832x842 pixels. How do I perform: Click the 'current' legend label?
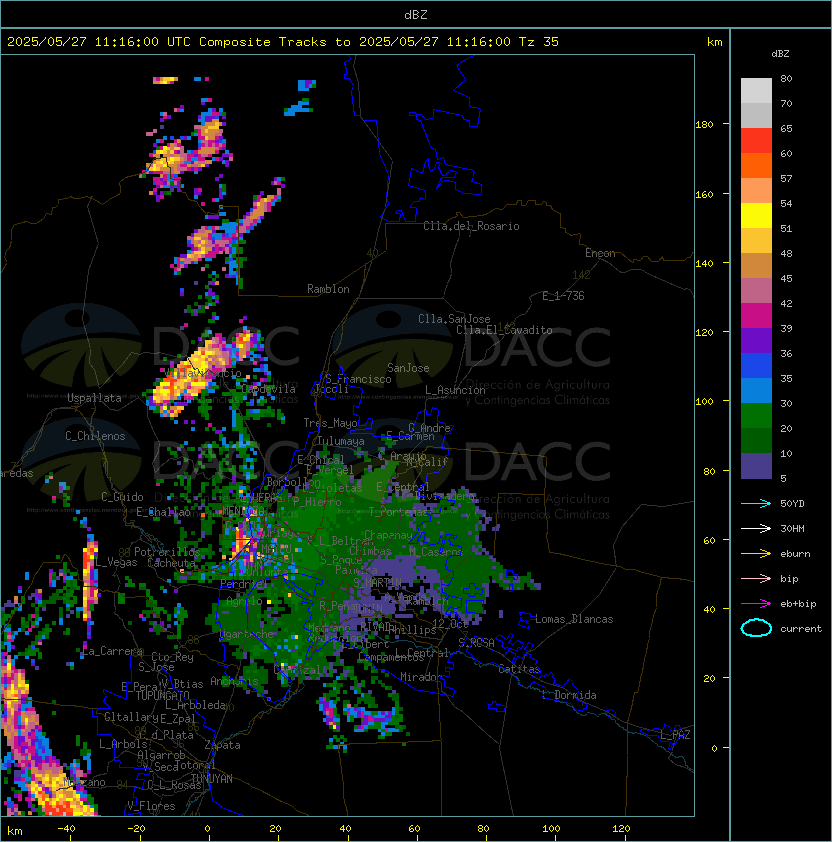coord(801,628)
